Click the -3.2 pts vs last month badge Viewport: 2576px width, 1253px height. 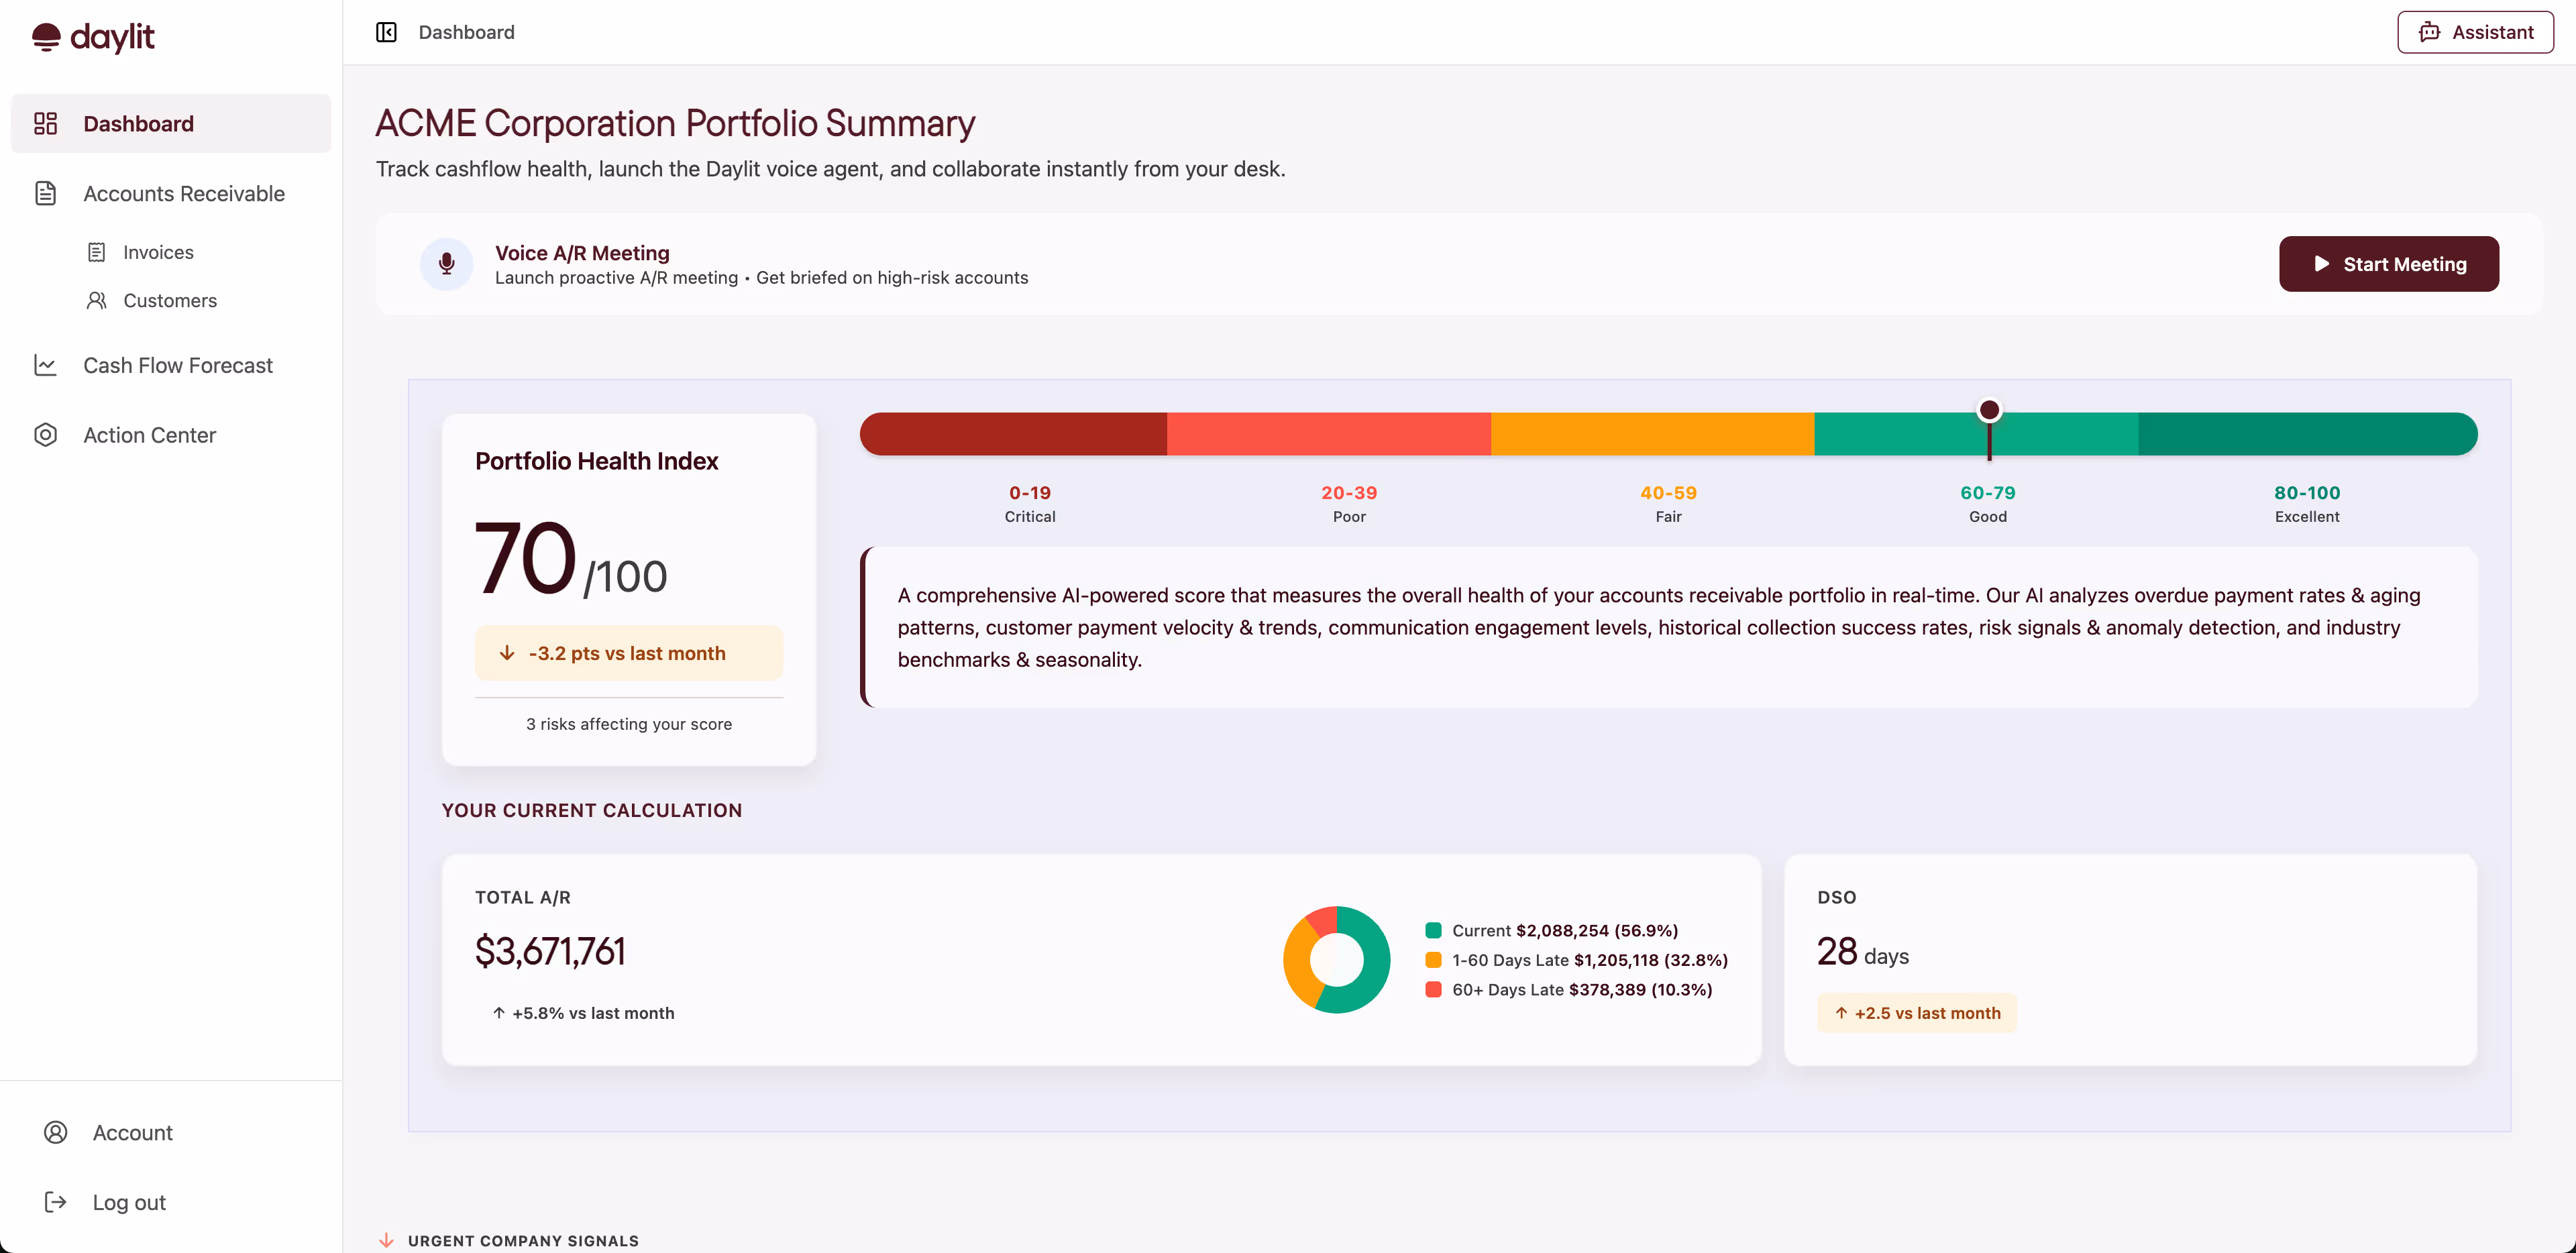point(628,653)
